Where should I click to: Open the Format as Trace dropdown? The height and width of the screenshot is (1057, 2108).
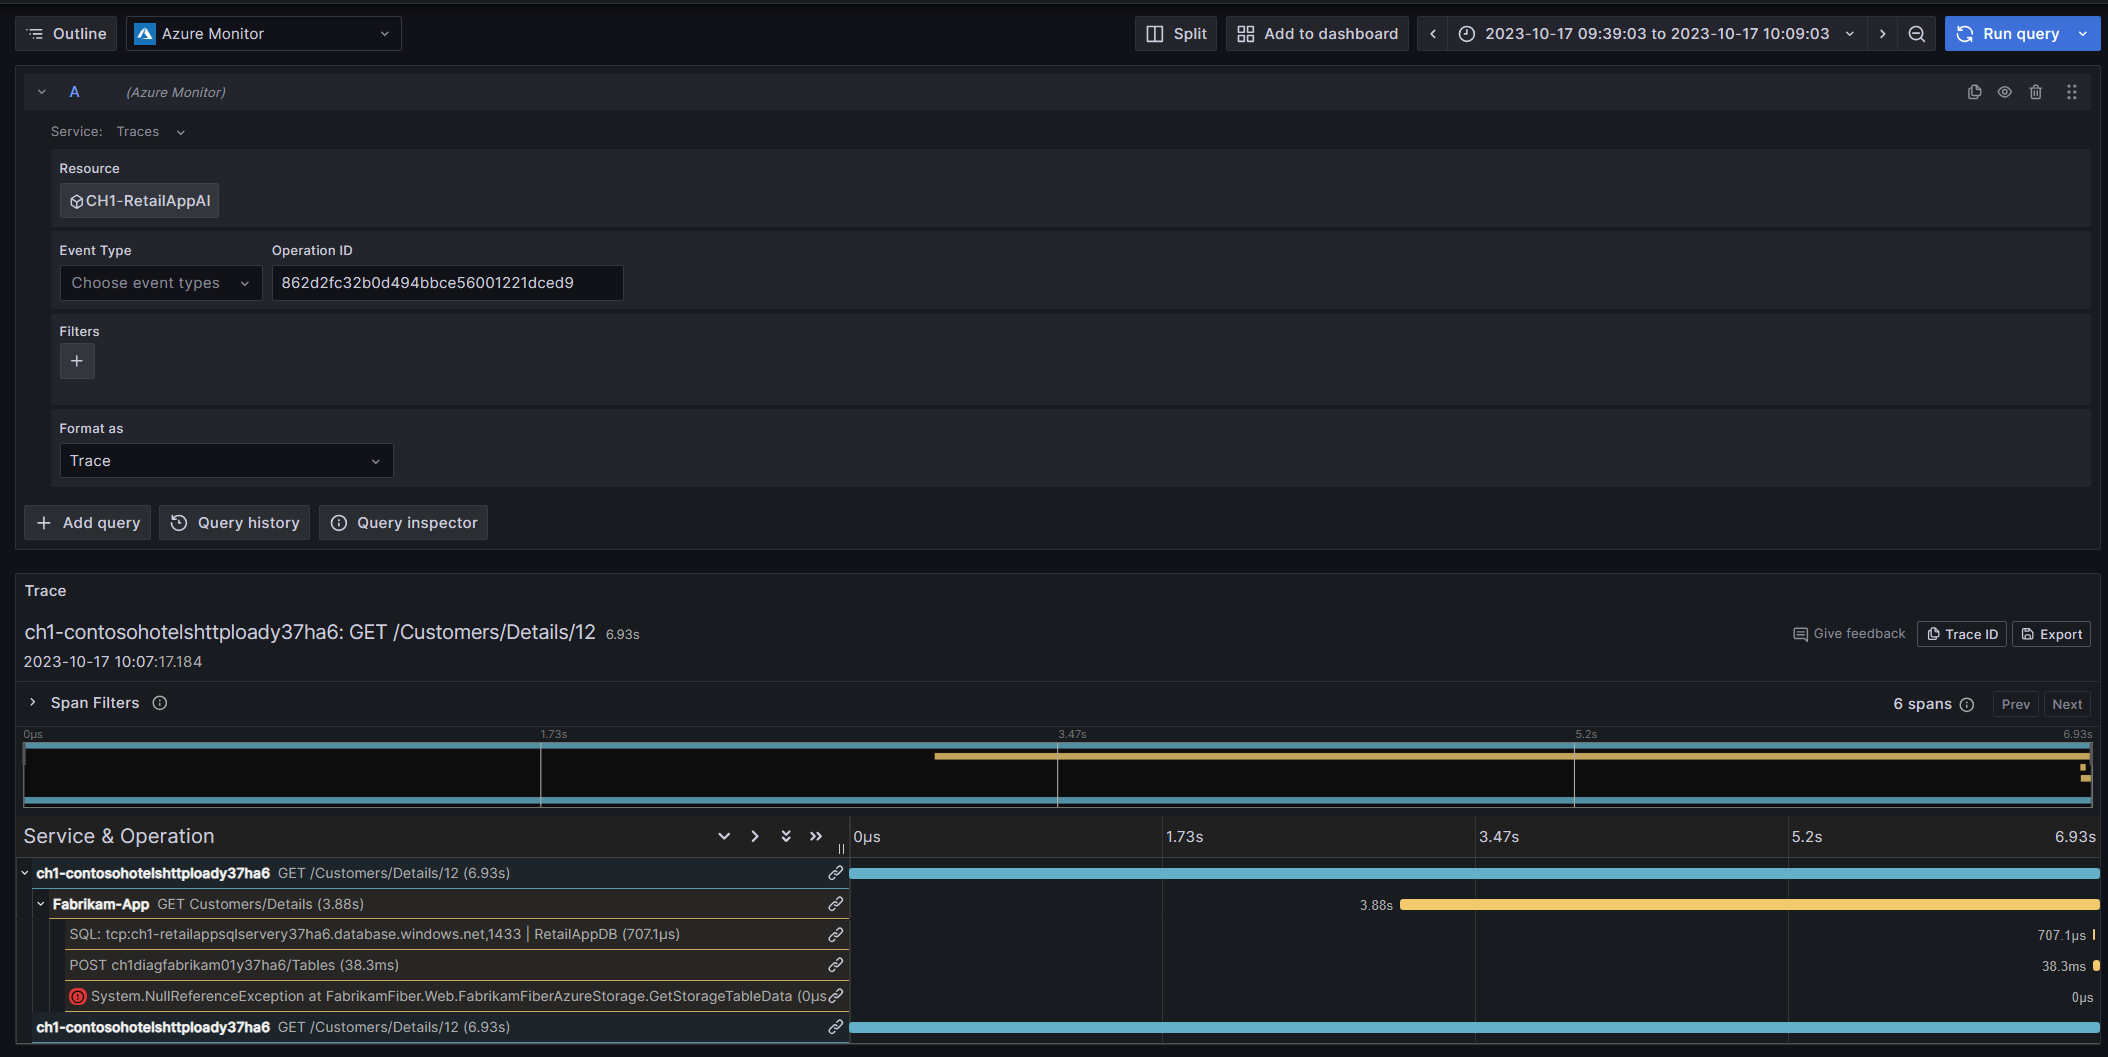point(226,461)
